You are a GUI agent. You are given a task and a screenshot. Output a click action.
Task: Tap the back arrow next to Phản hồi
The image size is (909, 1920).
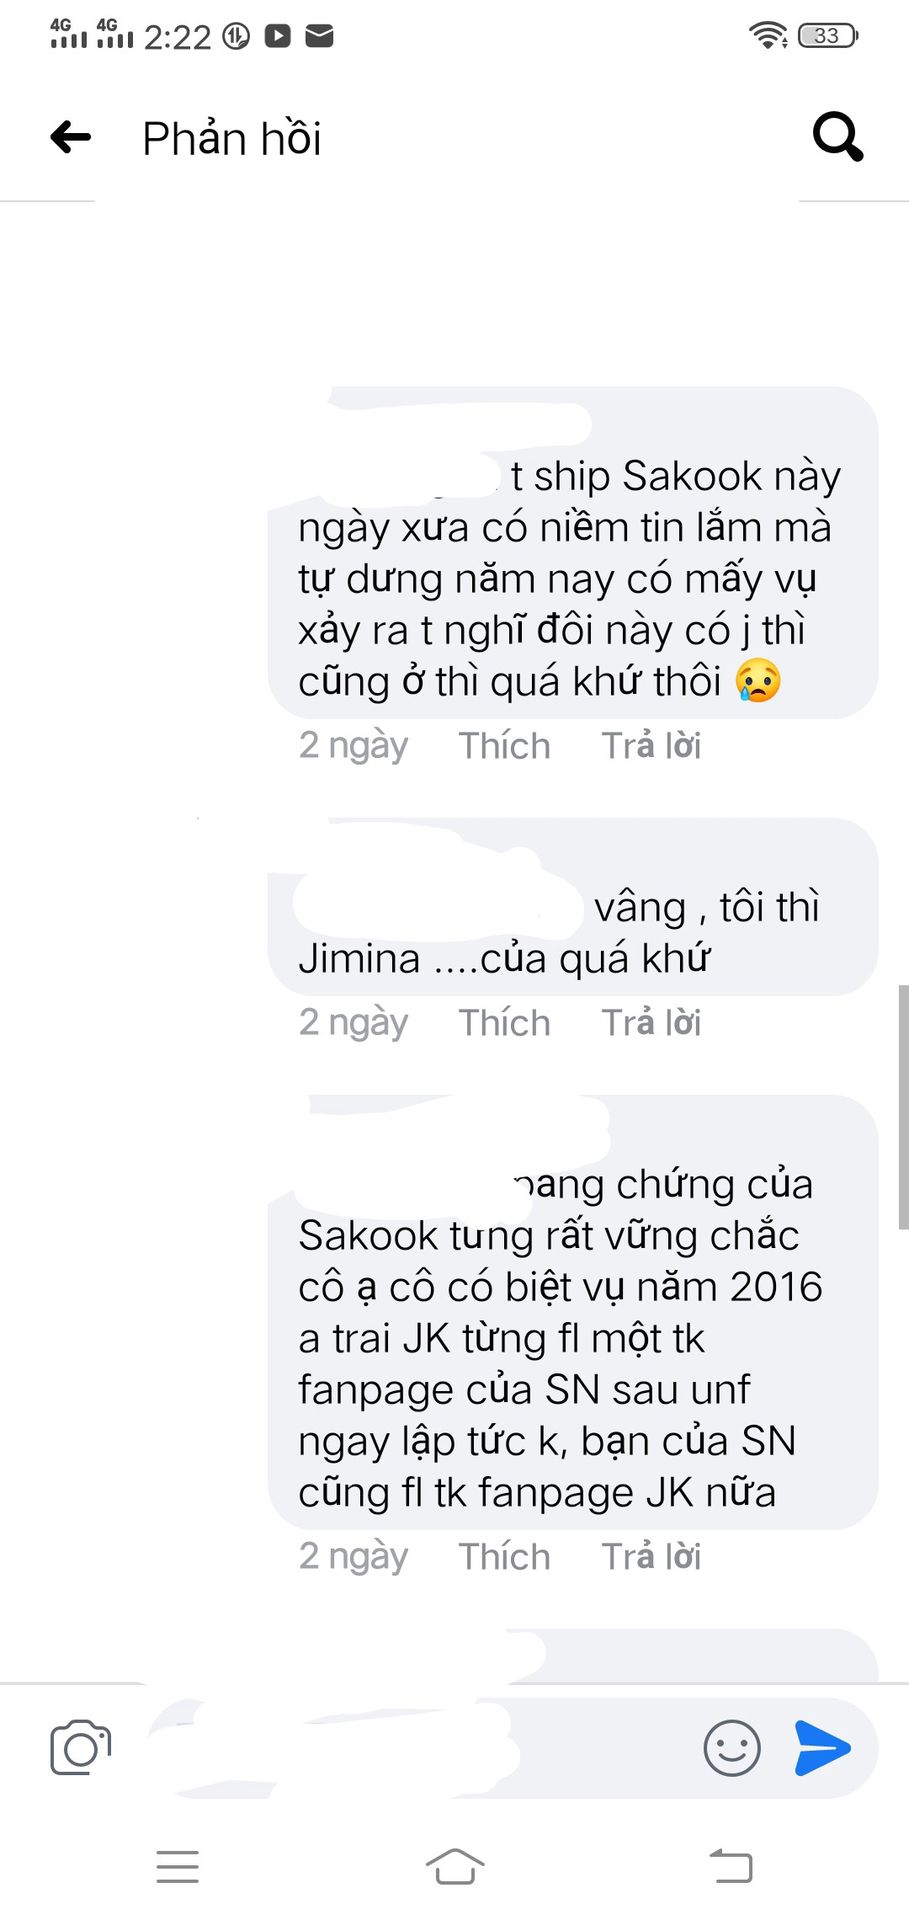tap(71, 137)
